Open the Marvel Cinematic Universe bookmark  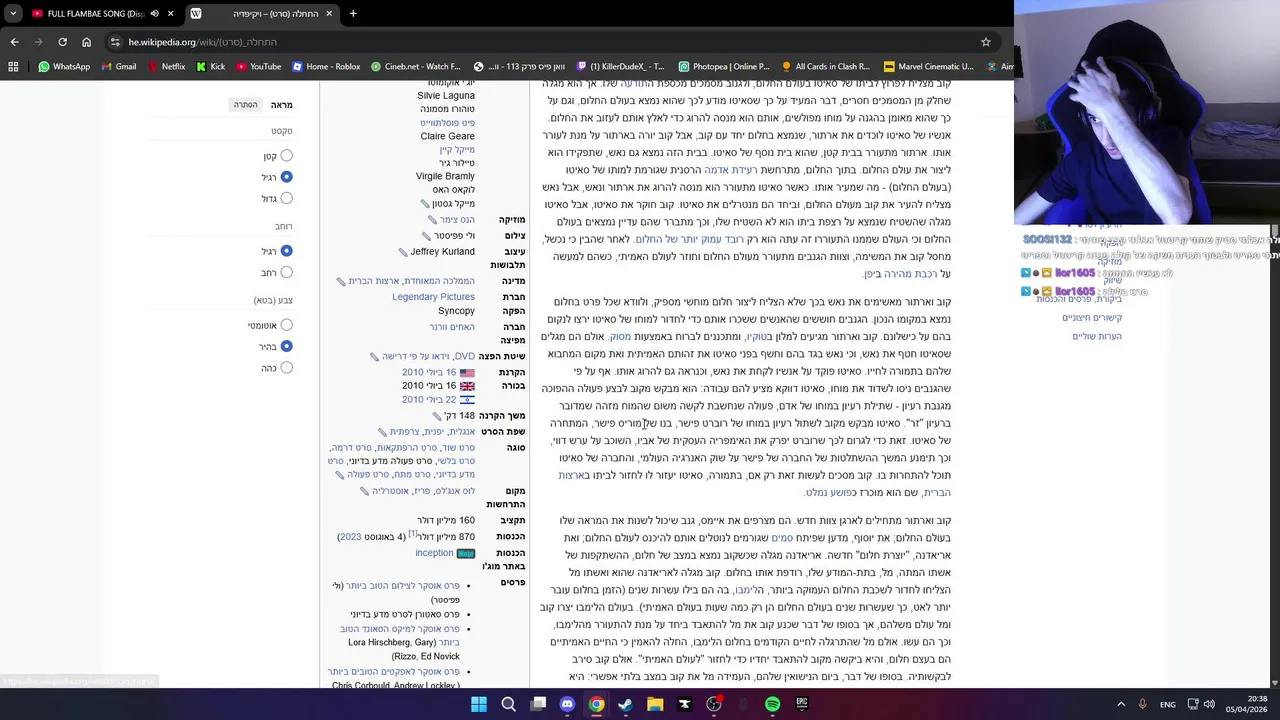click(x=927, y=67)
